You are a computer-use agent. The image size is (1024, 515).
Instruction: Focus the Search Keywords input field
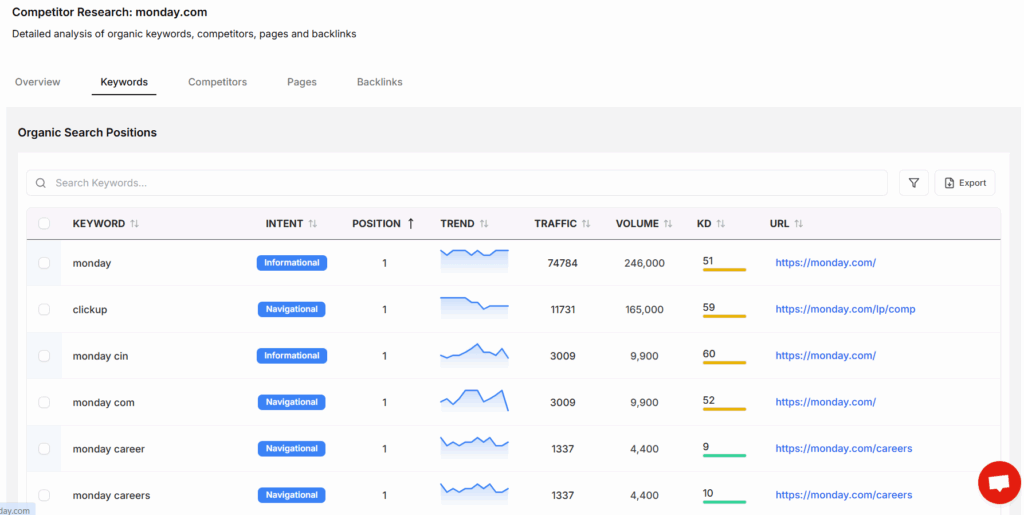[x=457, y=183]
